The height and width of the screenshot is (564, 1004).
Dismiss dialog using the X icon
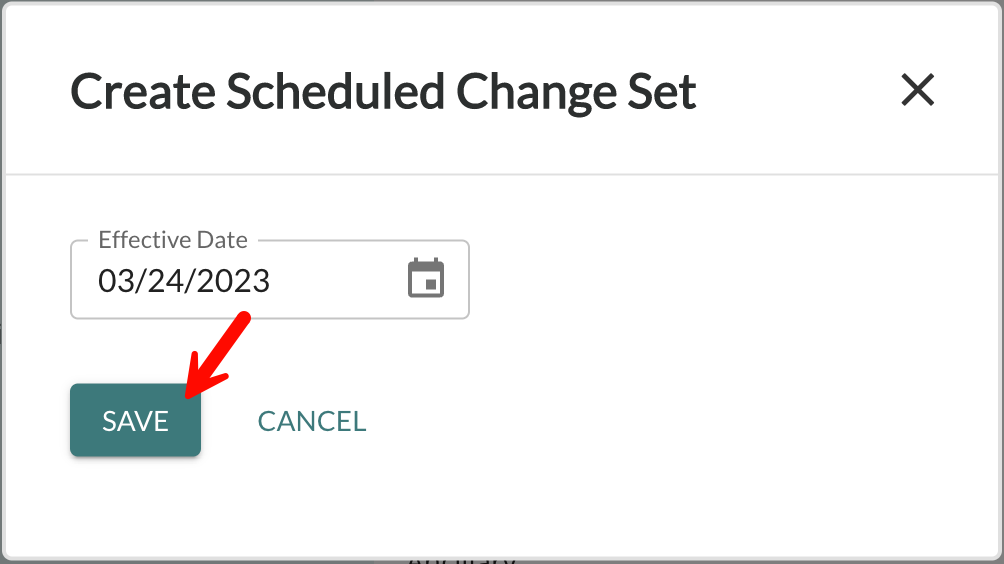pos(918,90)
